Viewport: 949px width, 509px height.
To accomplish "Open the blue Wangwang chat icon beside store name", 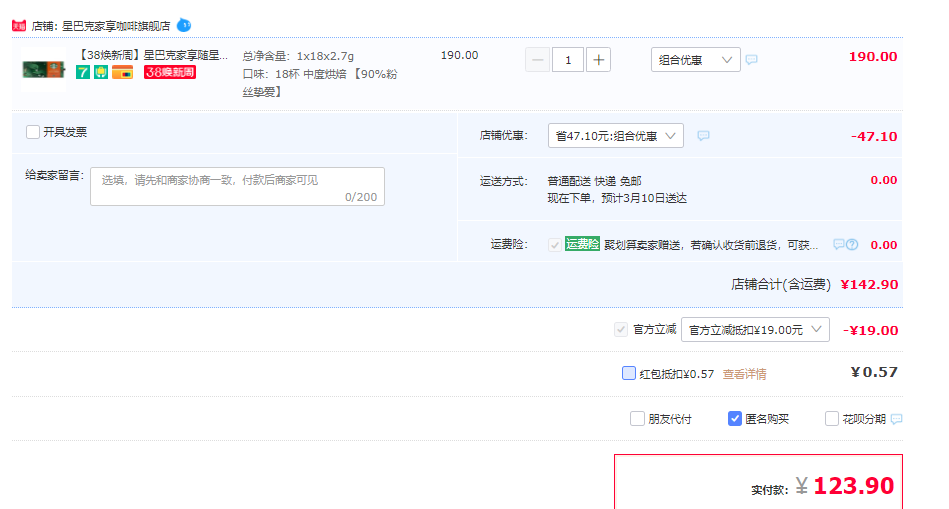I will coord(184,25).
